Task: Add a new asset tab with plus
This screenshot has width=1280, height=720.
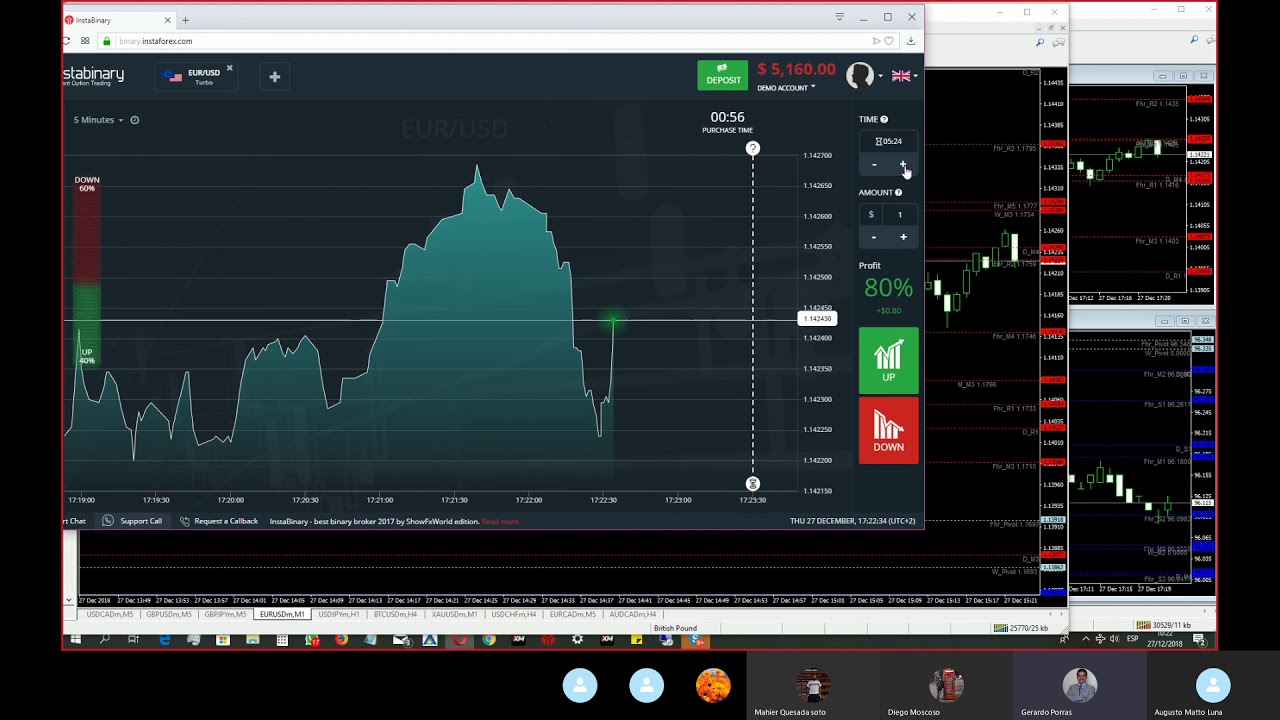Action: point(274,76)
